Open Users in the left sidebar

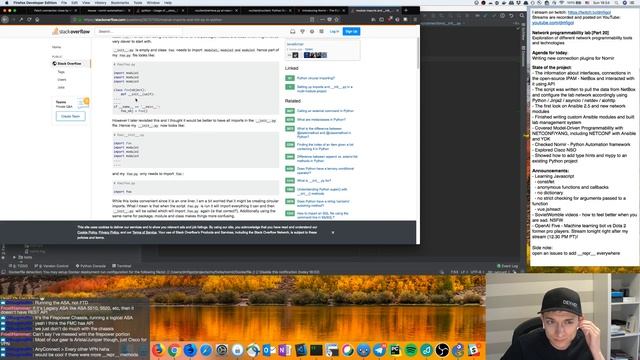(x=62, y=80)
